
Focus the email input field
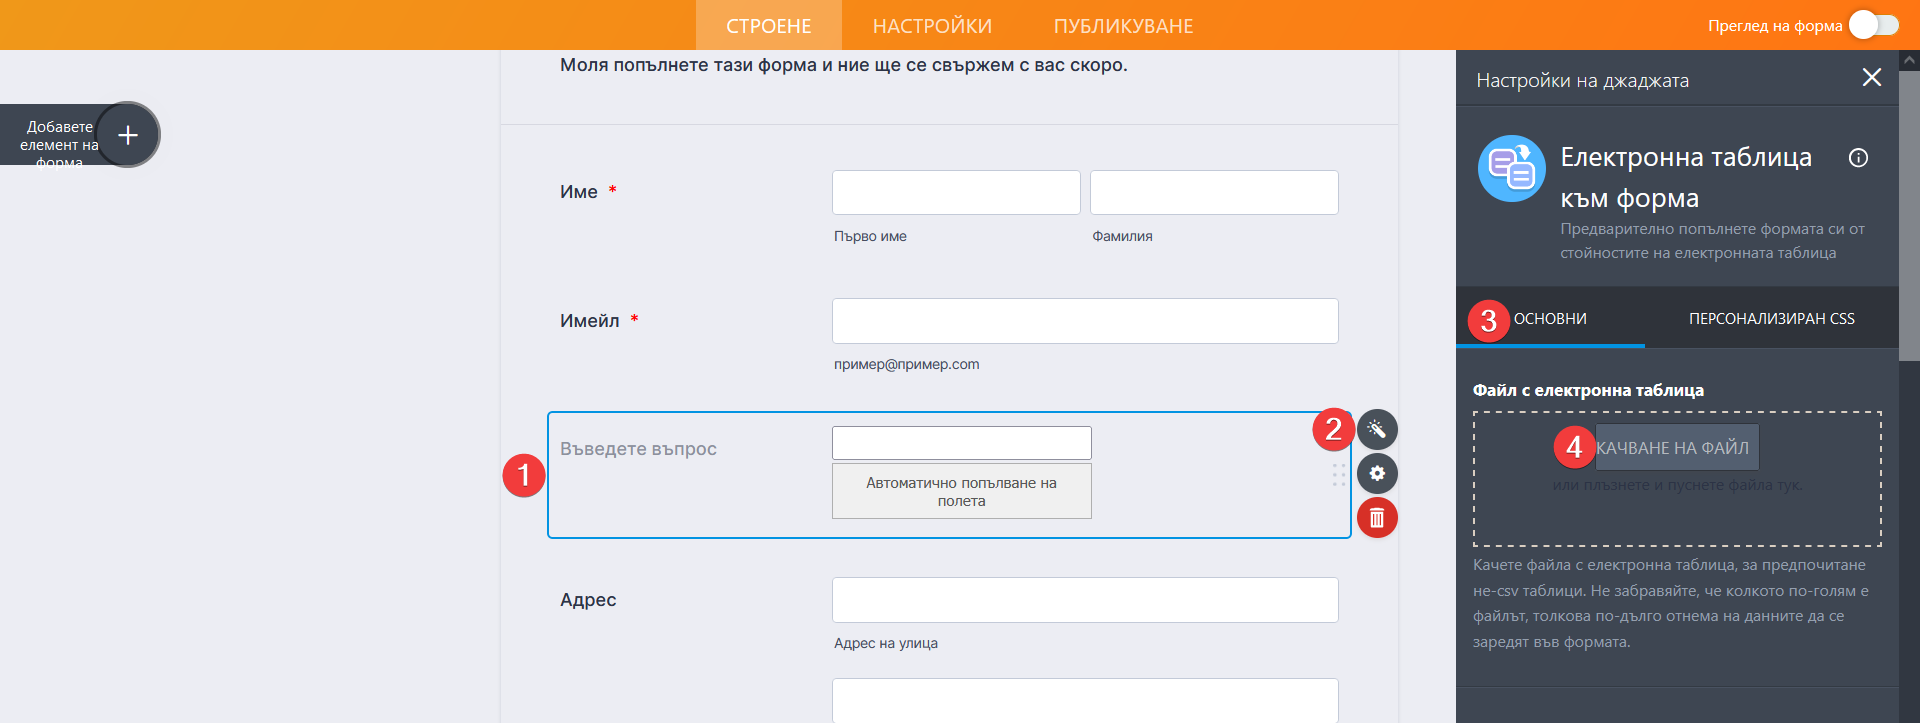click(x=1085, y=321)
